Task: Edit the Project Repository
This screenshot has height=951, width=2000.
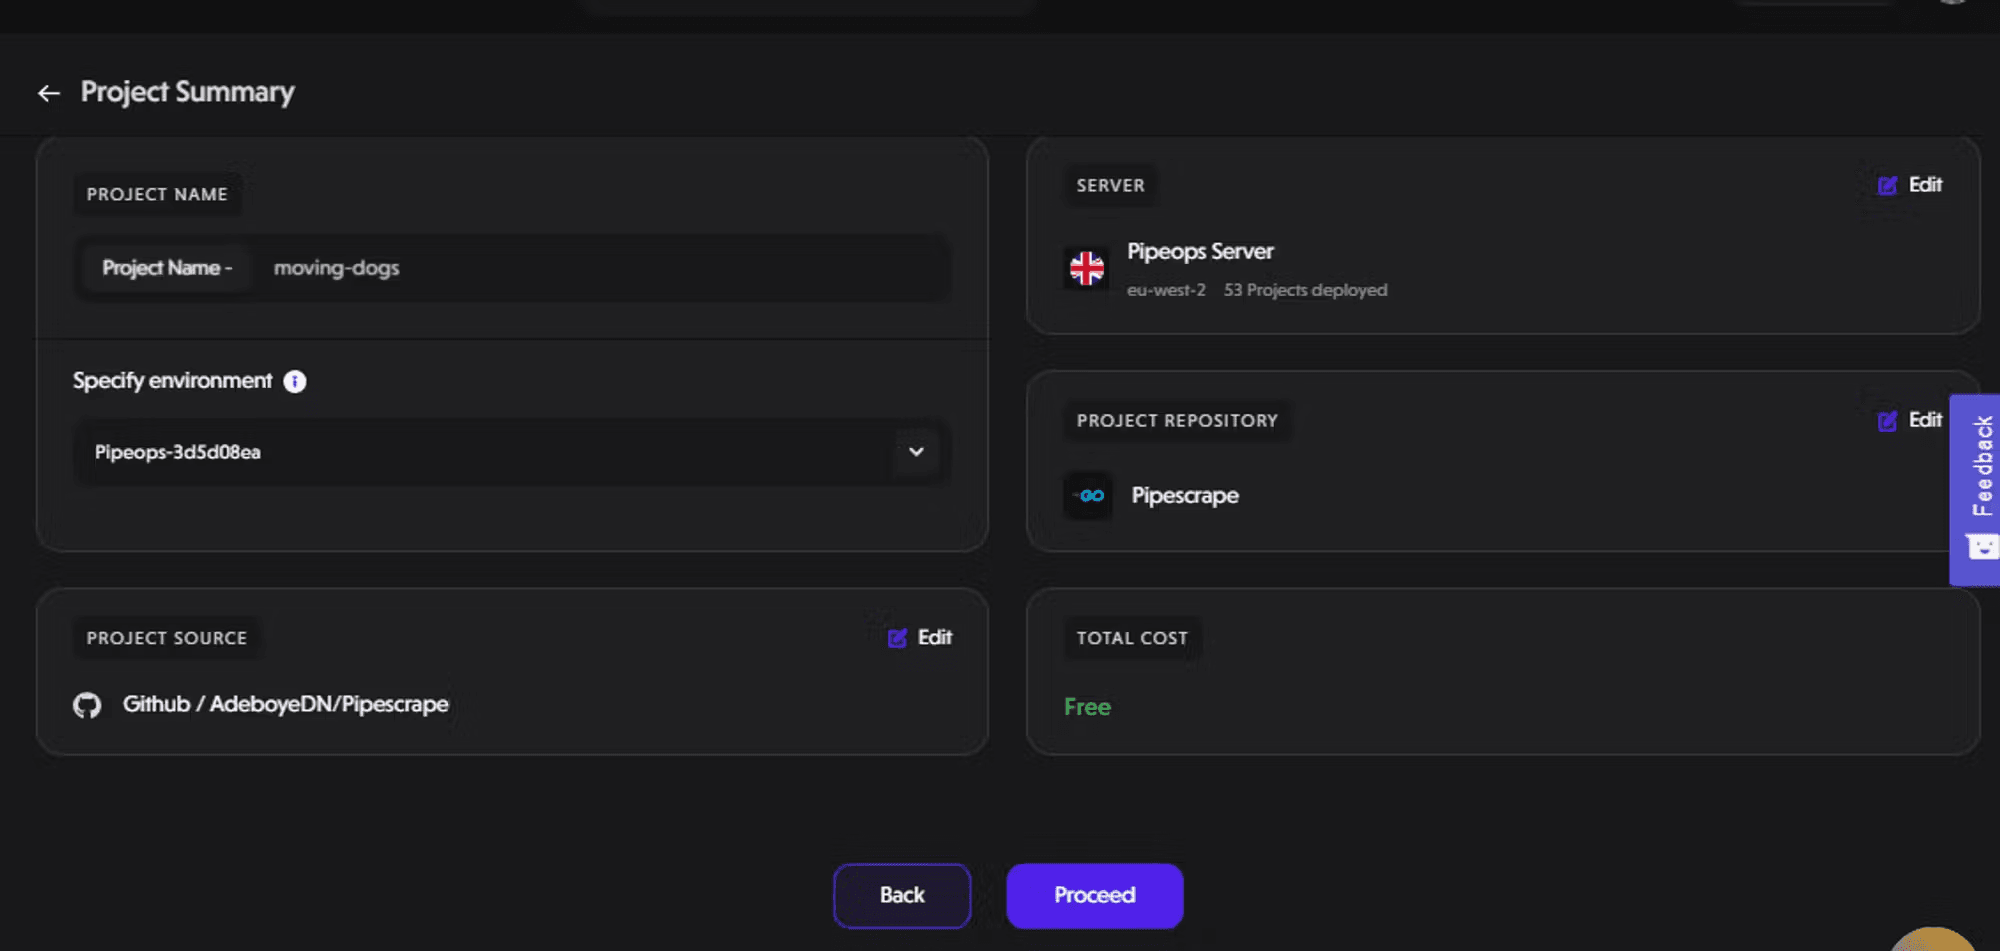Action: (1910, 420)
